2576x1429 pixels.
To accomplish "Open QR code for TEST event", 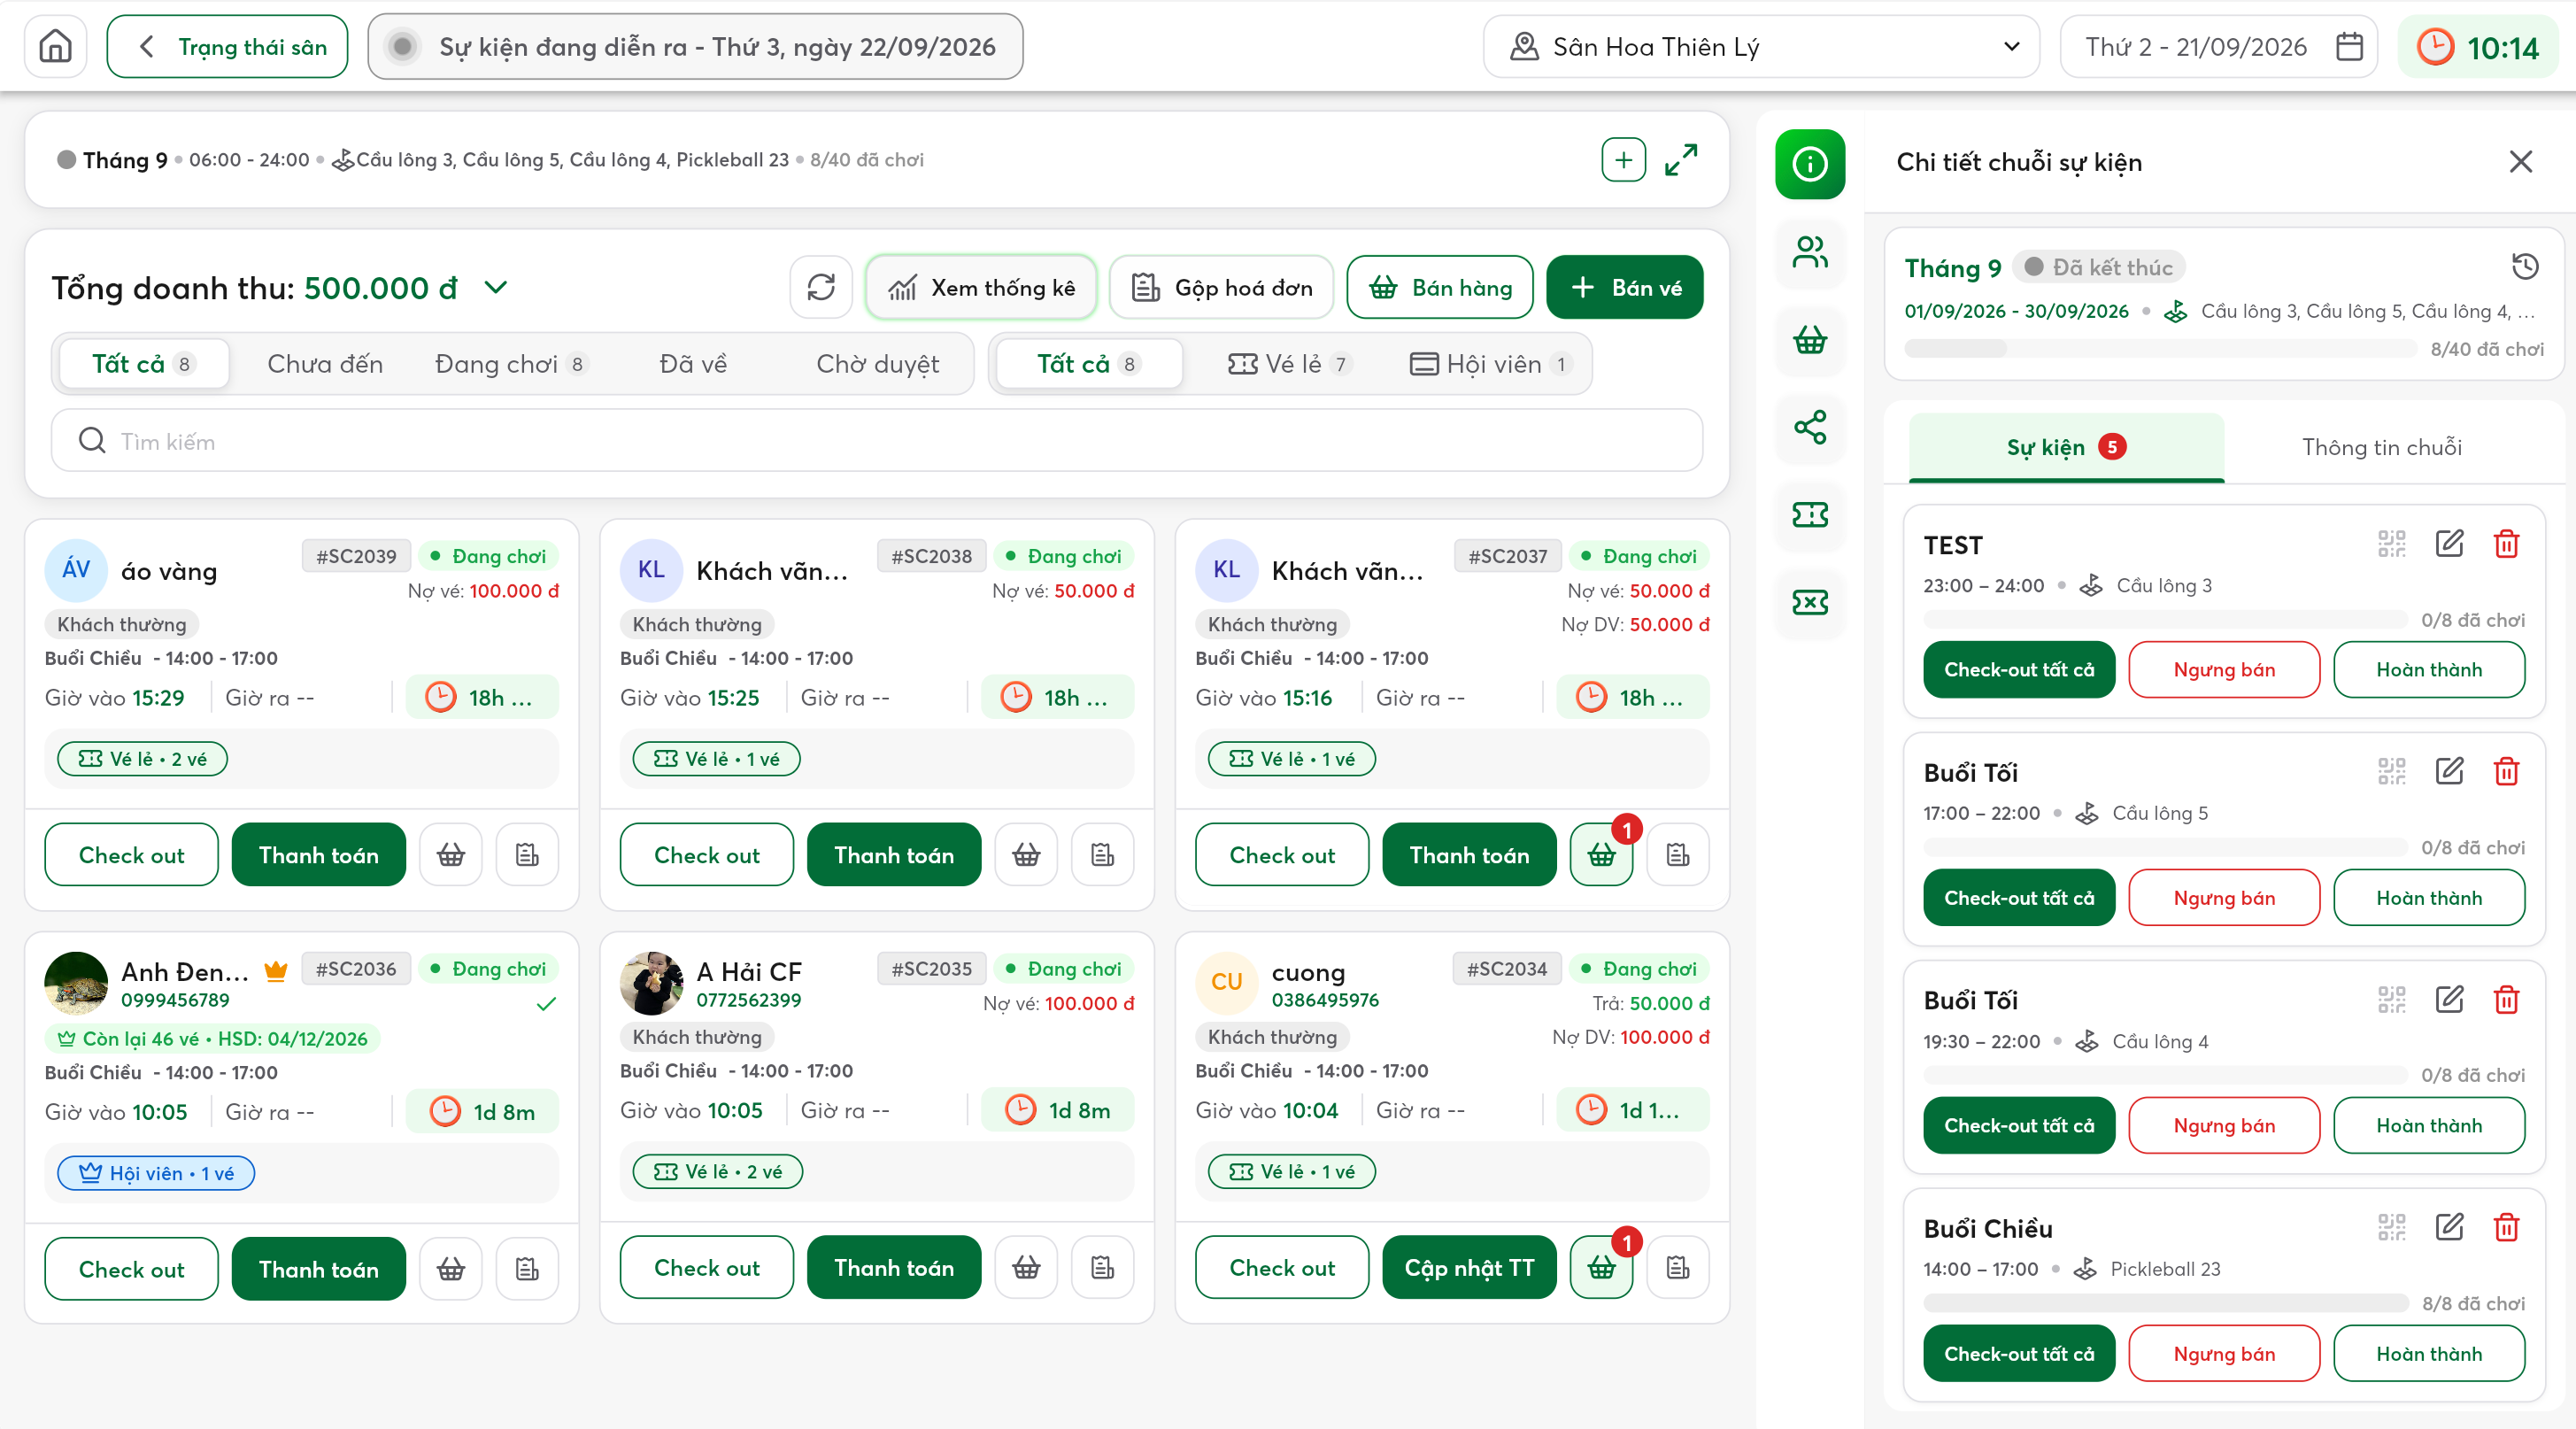I will point(2391,544).
